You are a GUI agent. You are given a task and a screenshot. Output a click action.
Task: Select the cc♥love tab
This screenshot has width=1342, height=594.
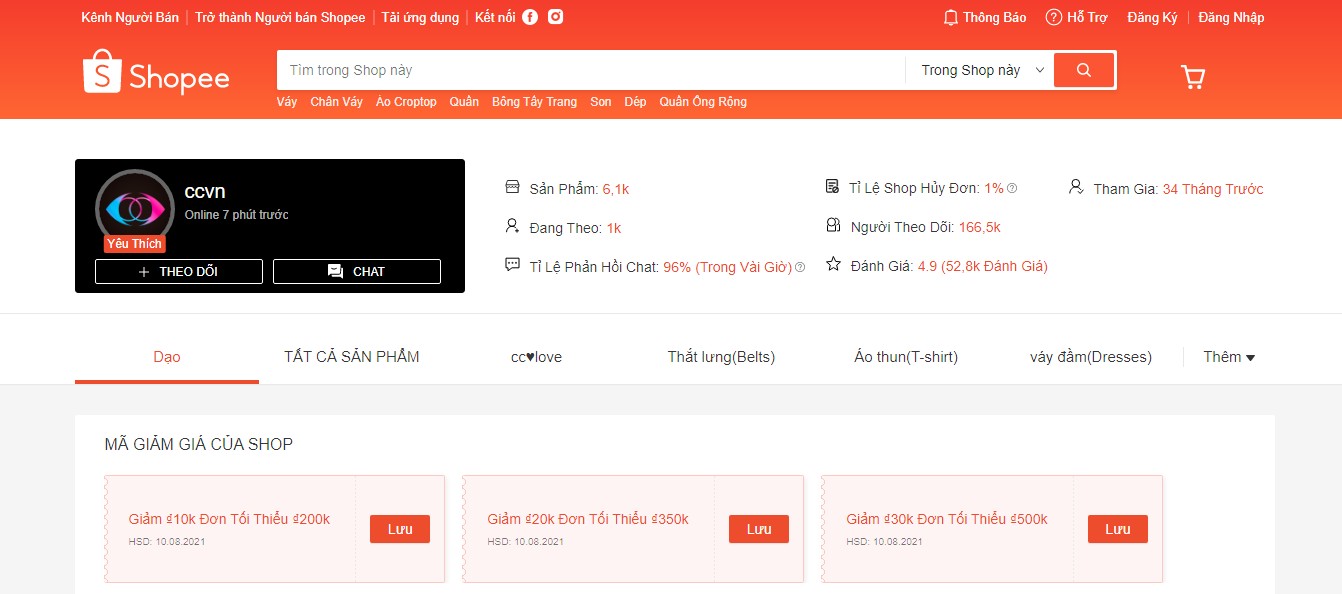536,357
